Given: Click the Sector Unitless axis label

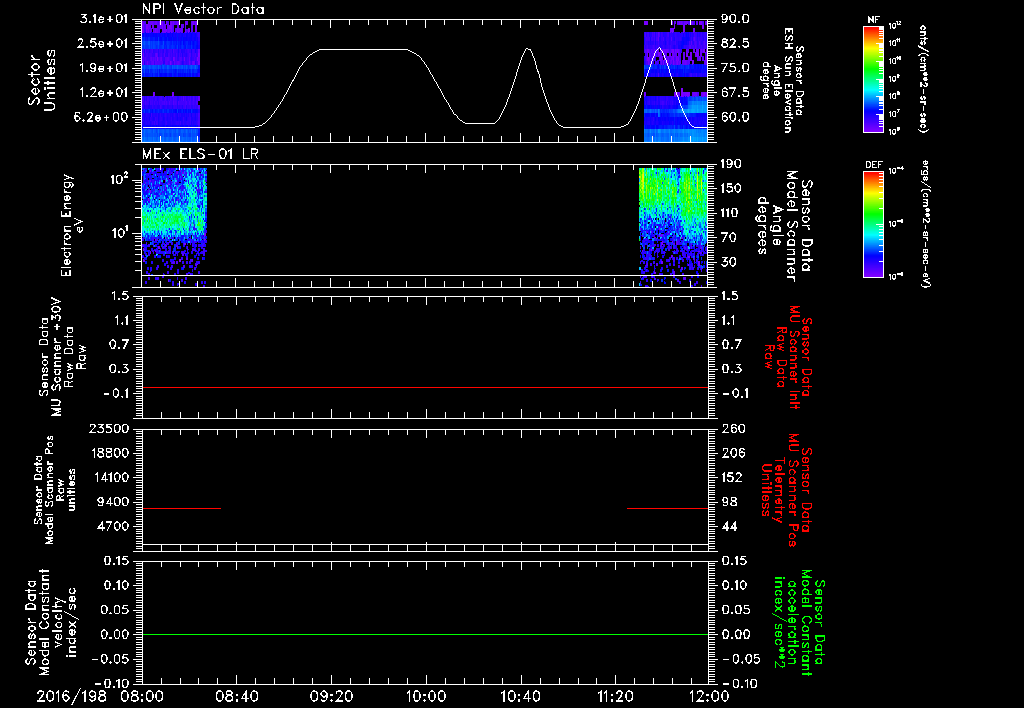Looking at the screenshot, I should pyautogui.click(x=42, y=80).
